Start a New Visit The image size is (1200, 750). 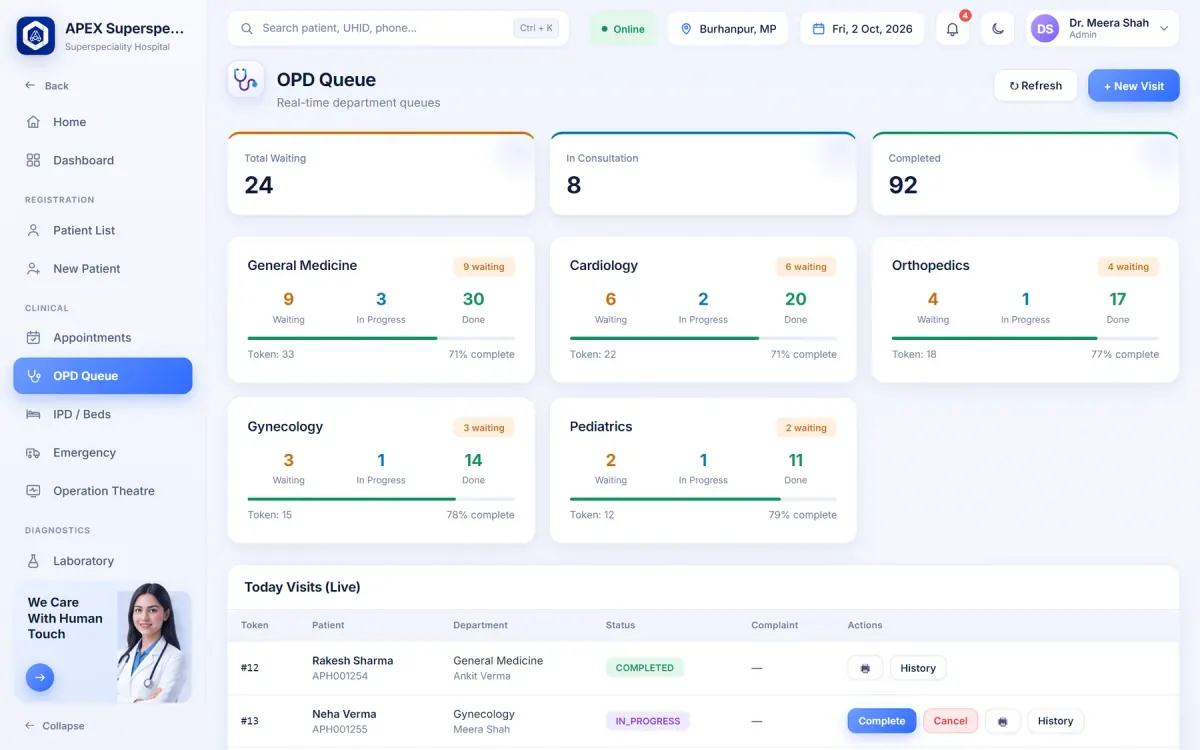(1134, 86)
